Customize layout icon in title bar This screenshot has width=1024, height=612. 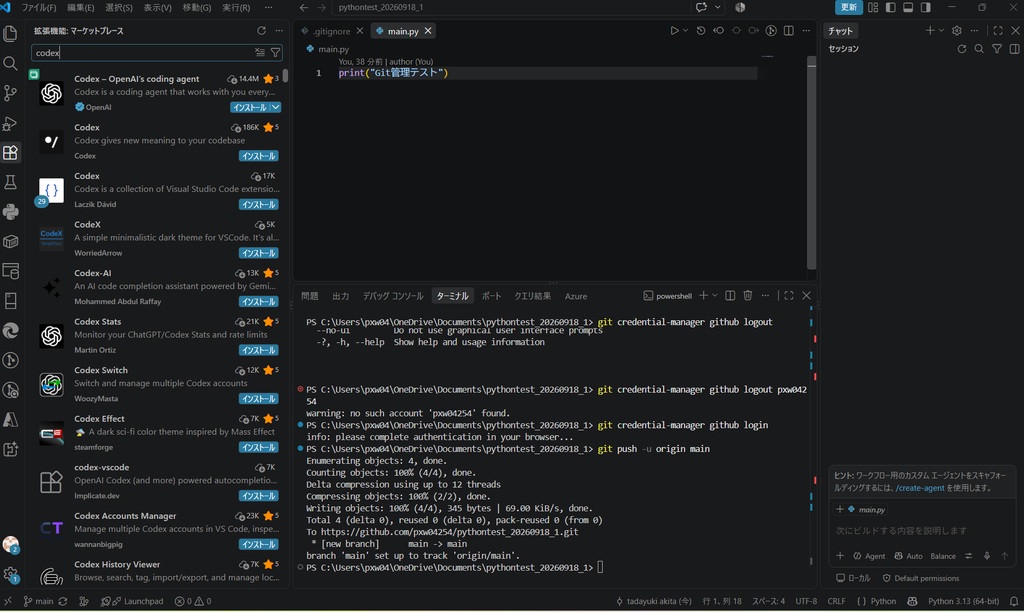pos(873,7)
